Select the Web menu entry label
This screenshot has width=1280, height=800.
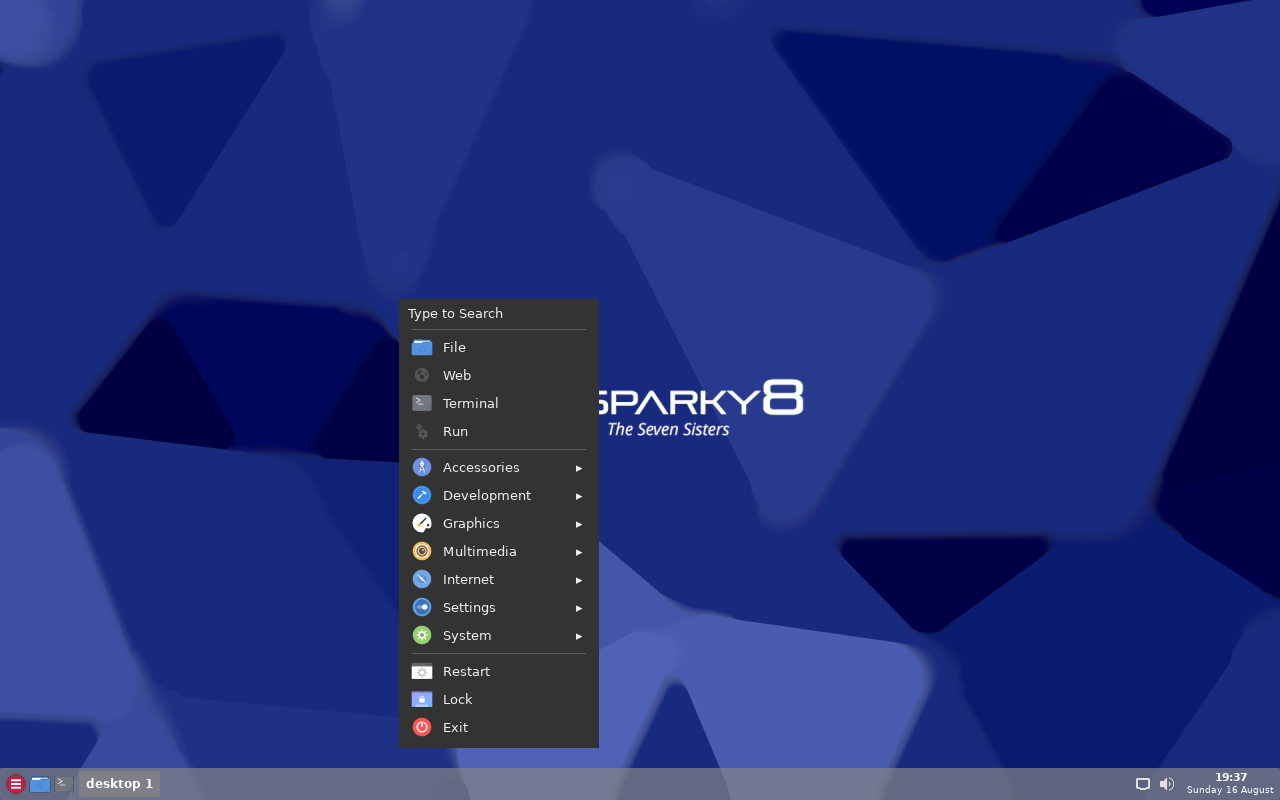(x=457, y=375)
